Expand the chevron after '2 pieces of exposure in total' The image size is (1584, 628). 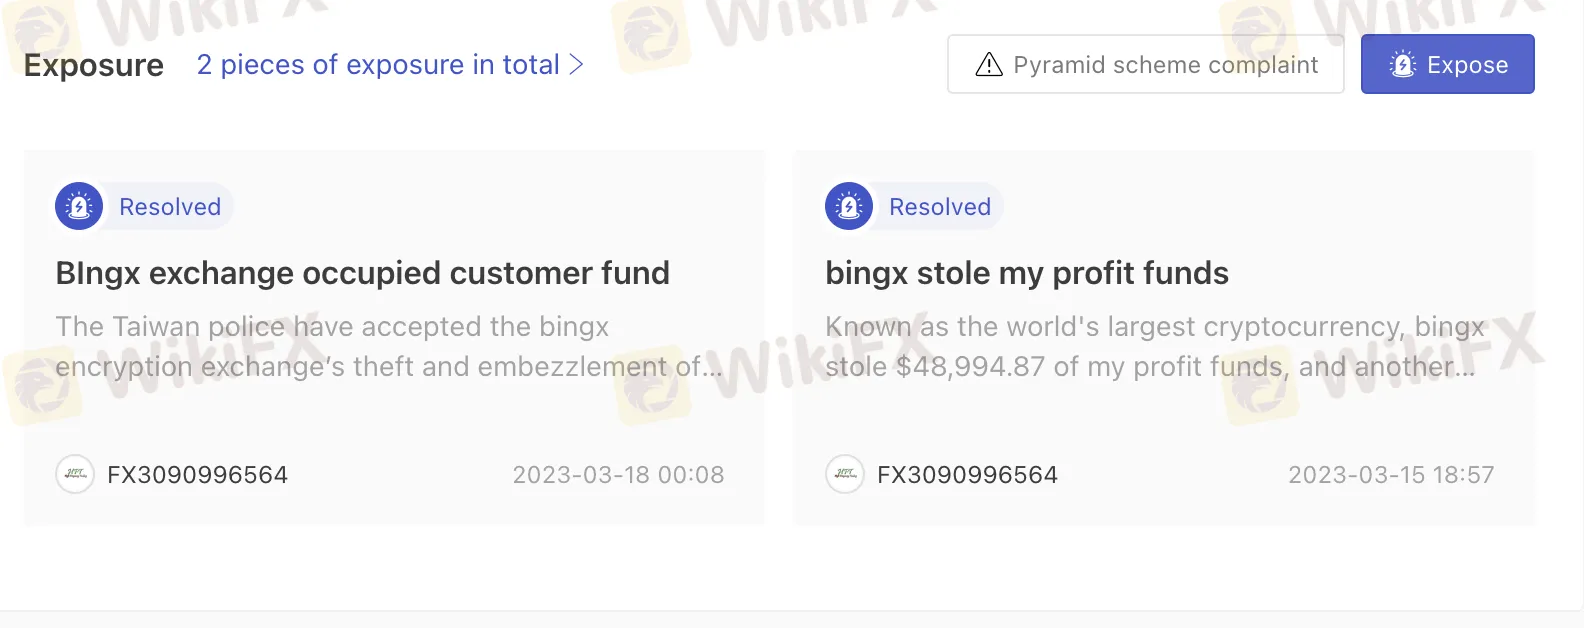point(576,65)
